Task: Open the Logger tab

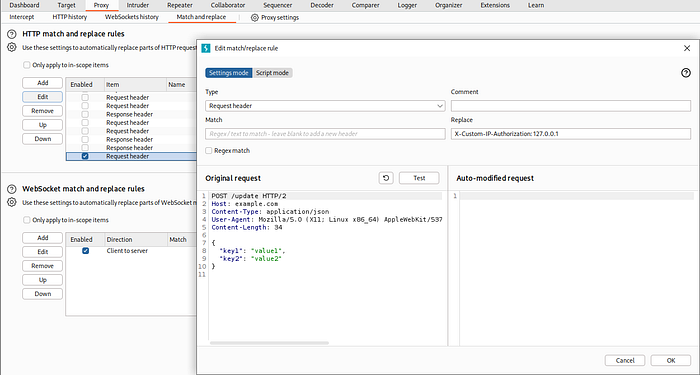Action: coord(407,5)
